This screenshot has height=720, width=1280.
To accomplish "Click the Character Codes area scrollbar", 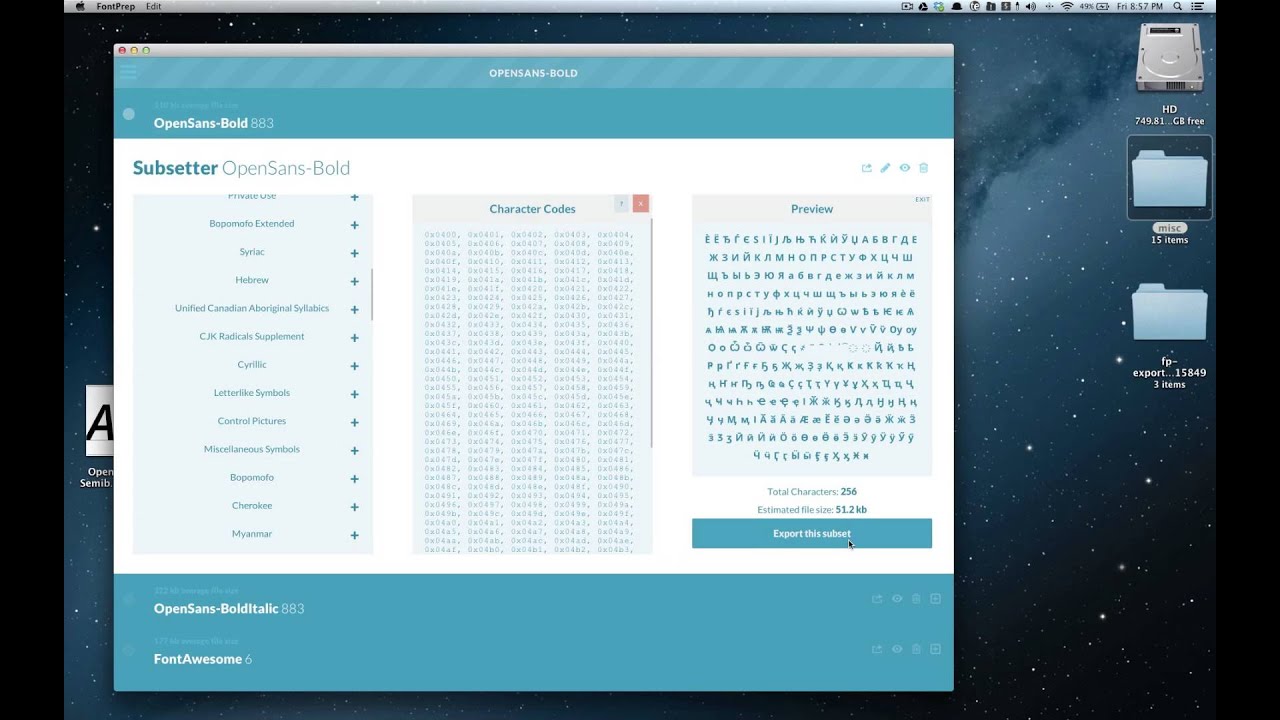I will (651, 332).
